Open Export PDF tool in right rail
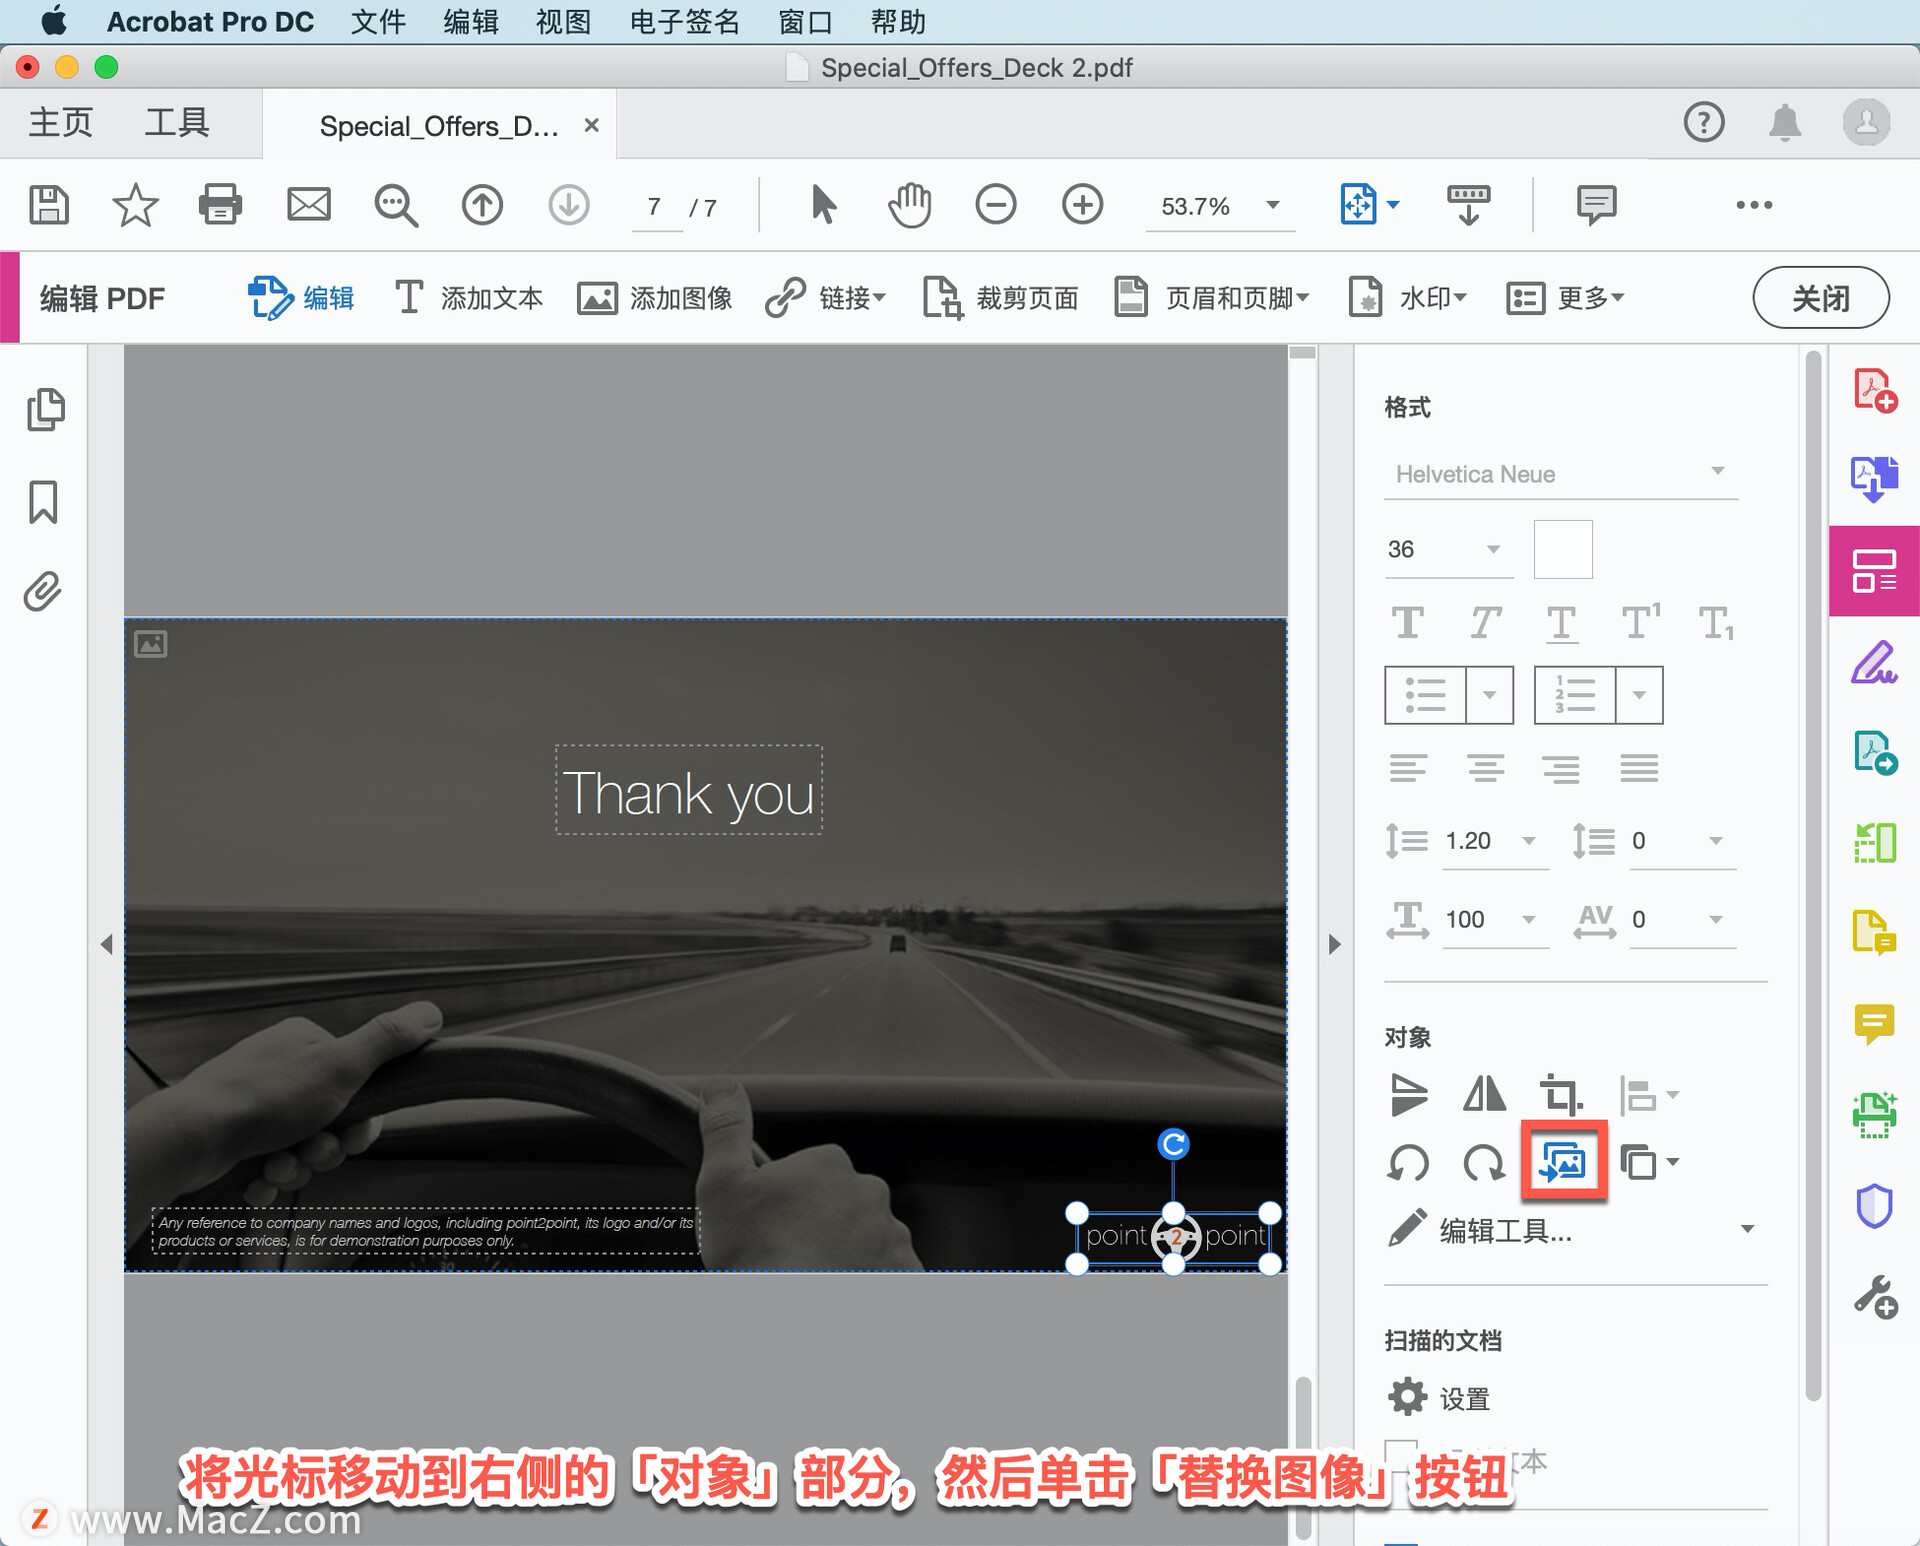Viewport: 1920px width, 1546px height. (1875, 479)
